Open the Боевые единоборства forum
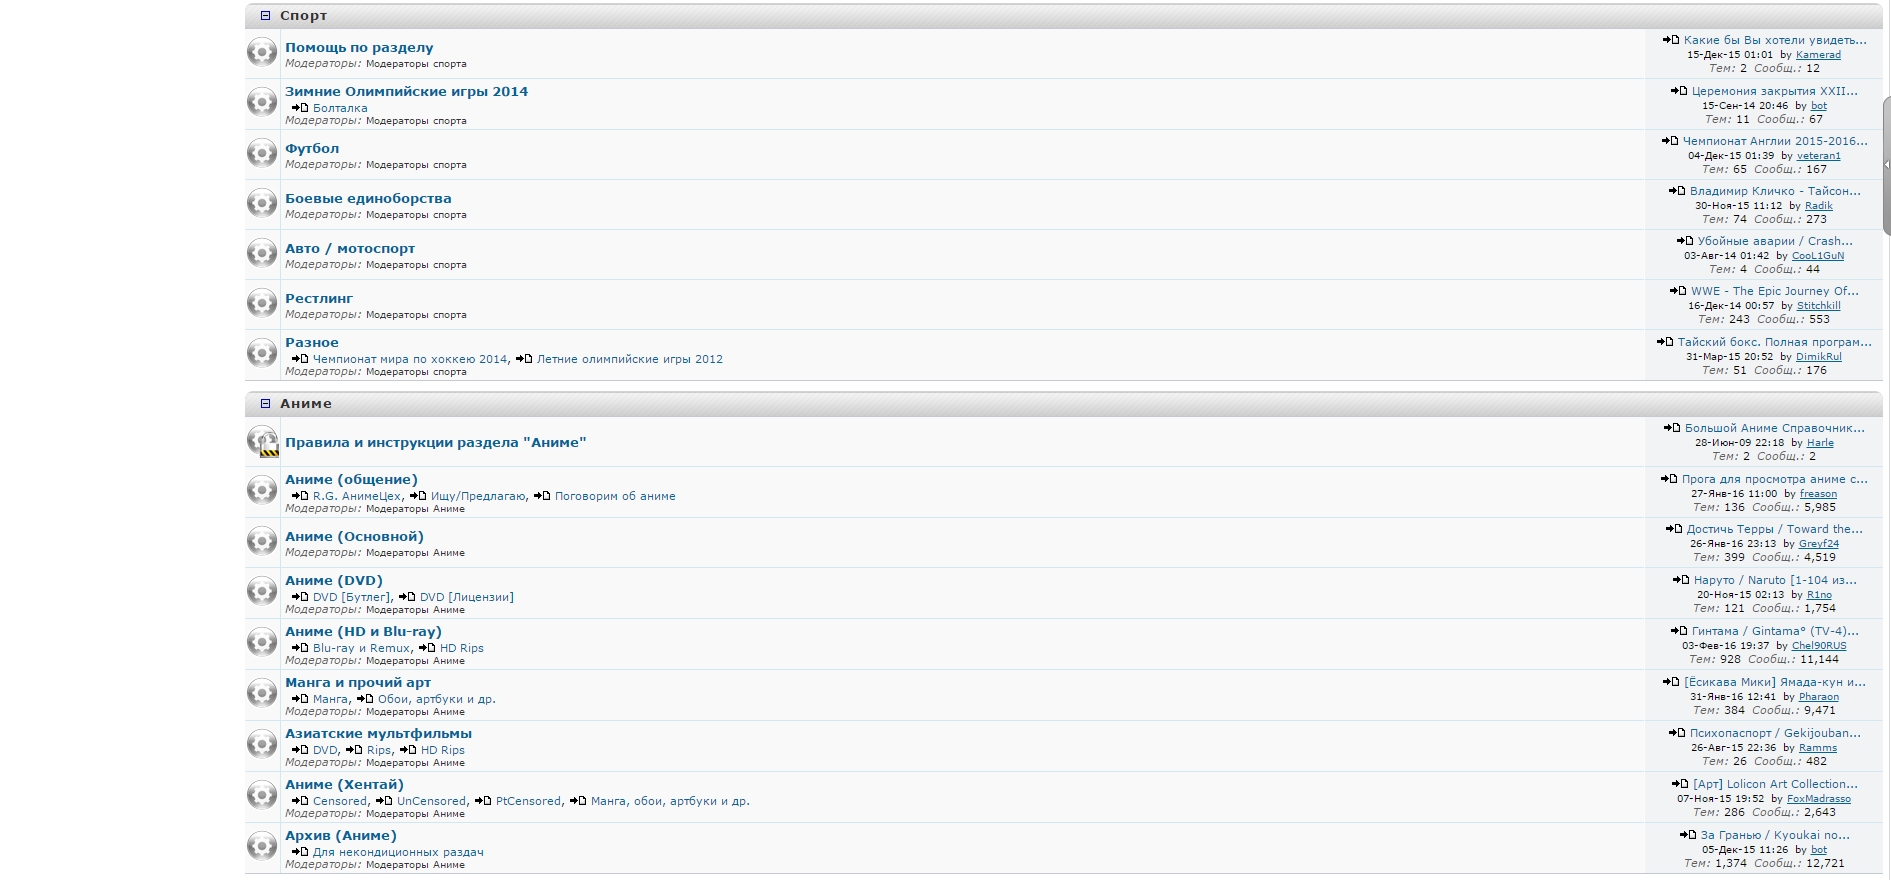Image resolution: width=1891 pixels, height=880 pixels. click(368, 199)
